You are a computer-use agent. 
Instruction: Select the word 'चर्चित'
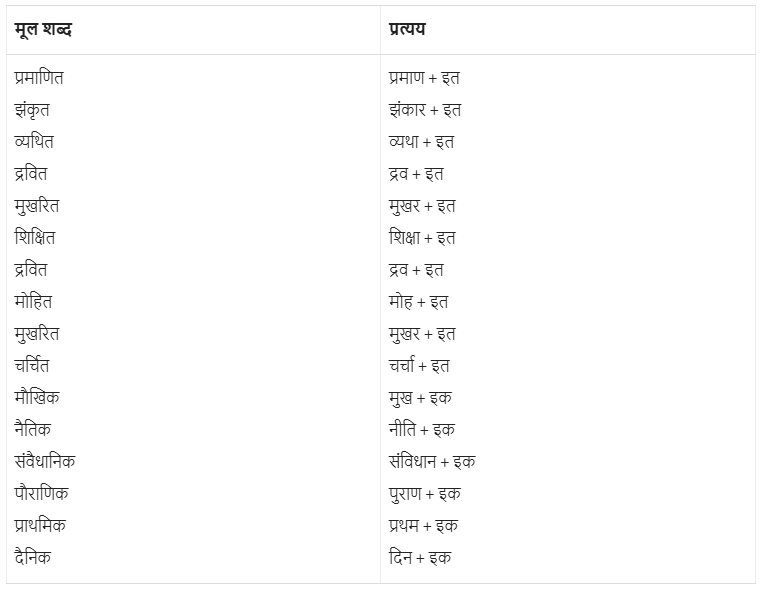point(32,365)
